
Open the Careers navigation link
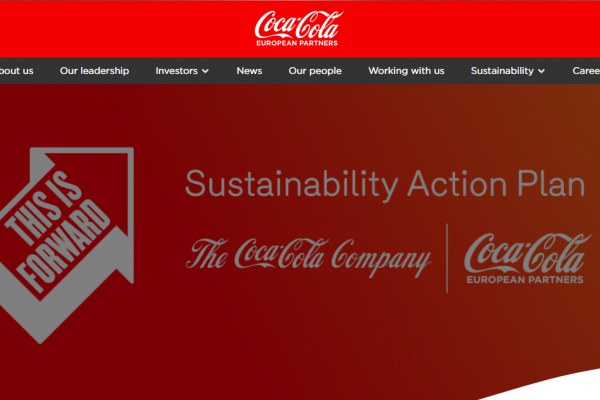point(586,71)
